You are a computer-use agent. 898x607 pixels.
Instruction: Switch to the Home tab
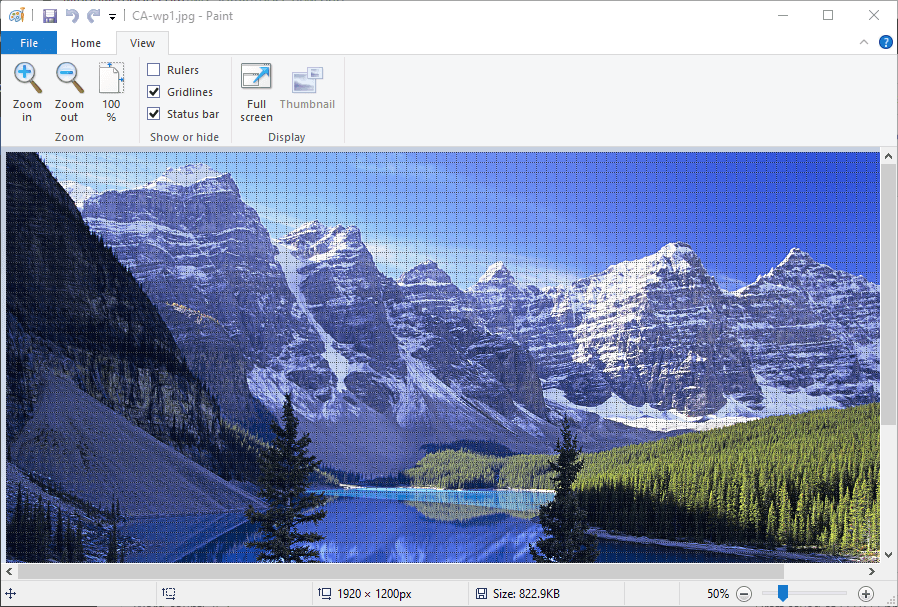click(86, 43)
